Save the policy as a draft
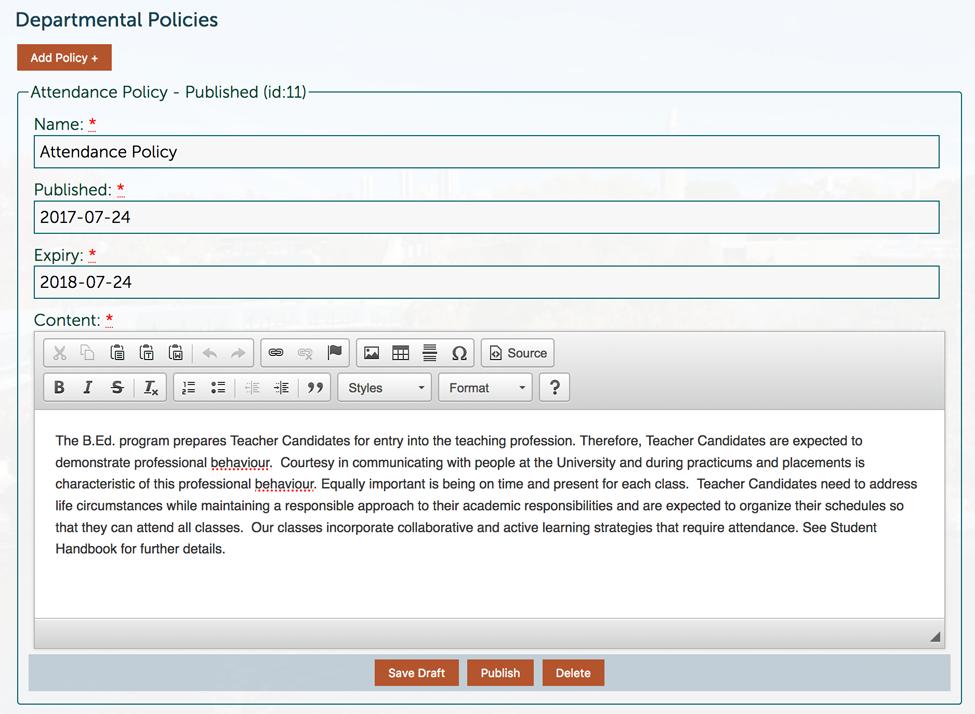Viewport: 975px width, 714px height. tap(417, 672)
